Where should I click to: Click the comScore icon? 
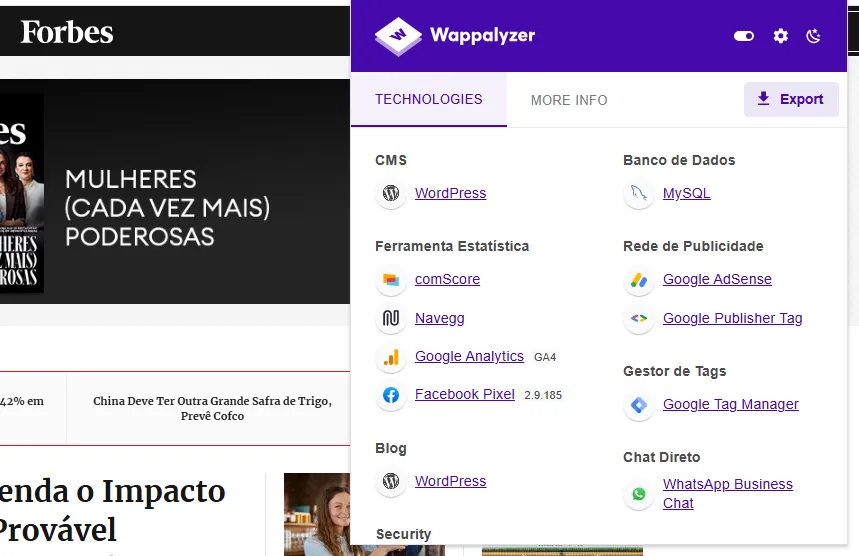pos(391,279)
